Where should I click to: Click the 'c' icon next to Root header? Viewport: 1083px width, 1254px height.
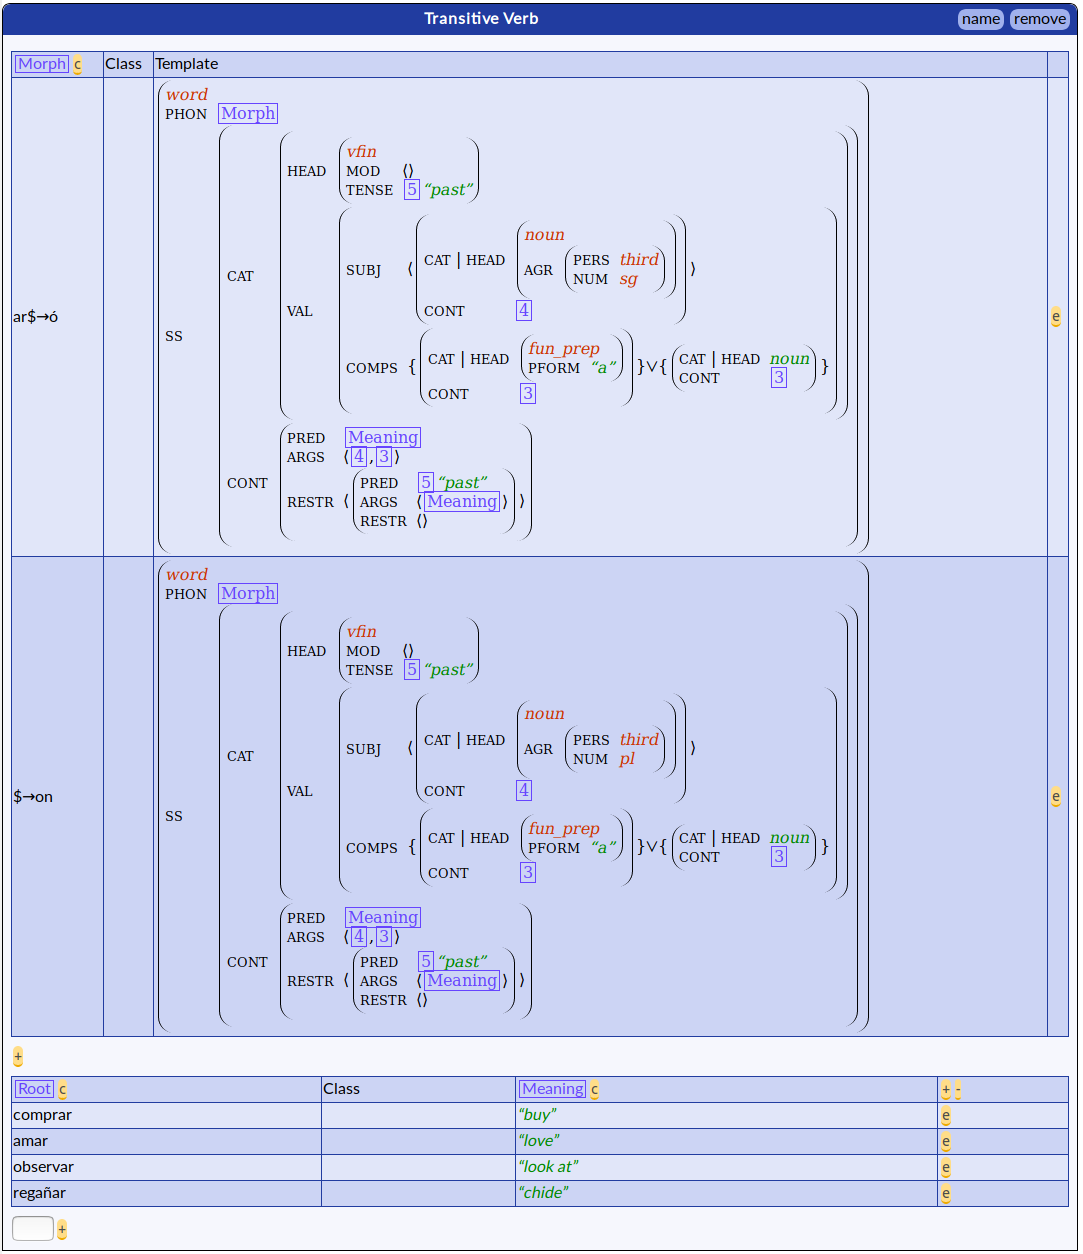tap(62, 1090)
